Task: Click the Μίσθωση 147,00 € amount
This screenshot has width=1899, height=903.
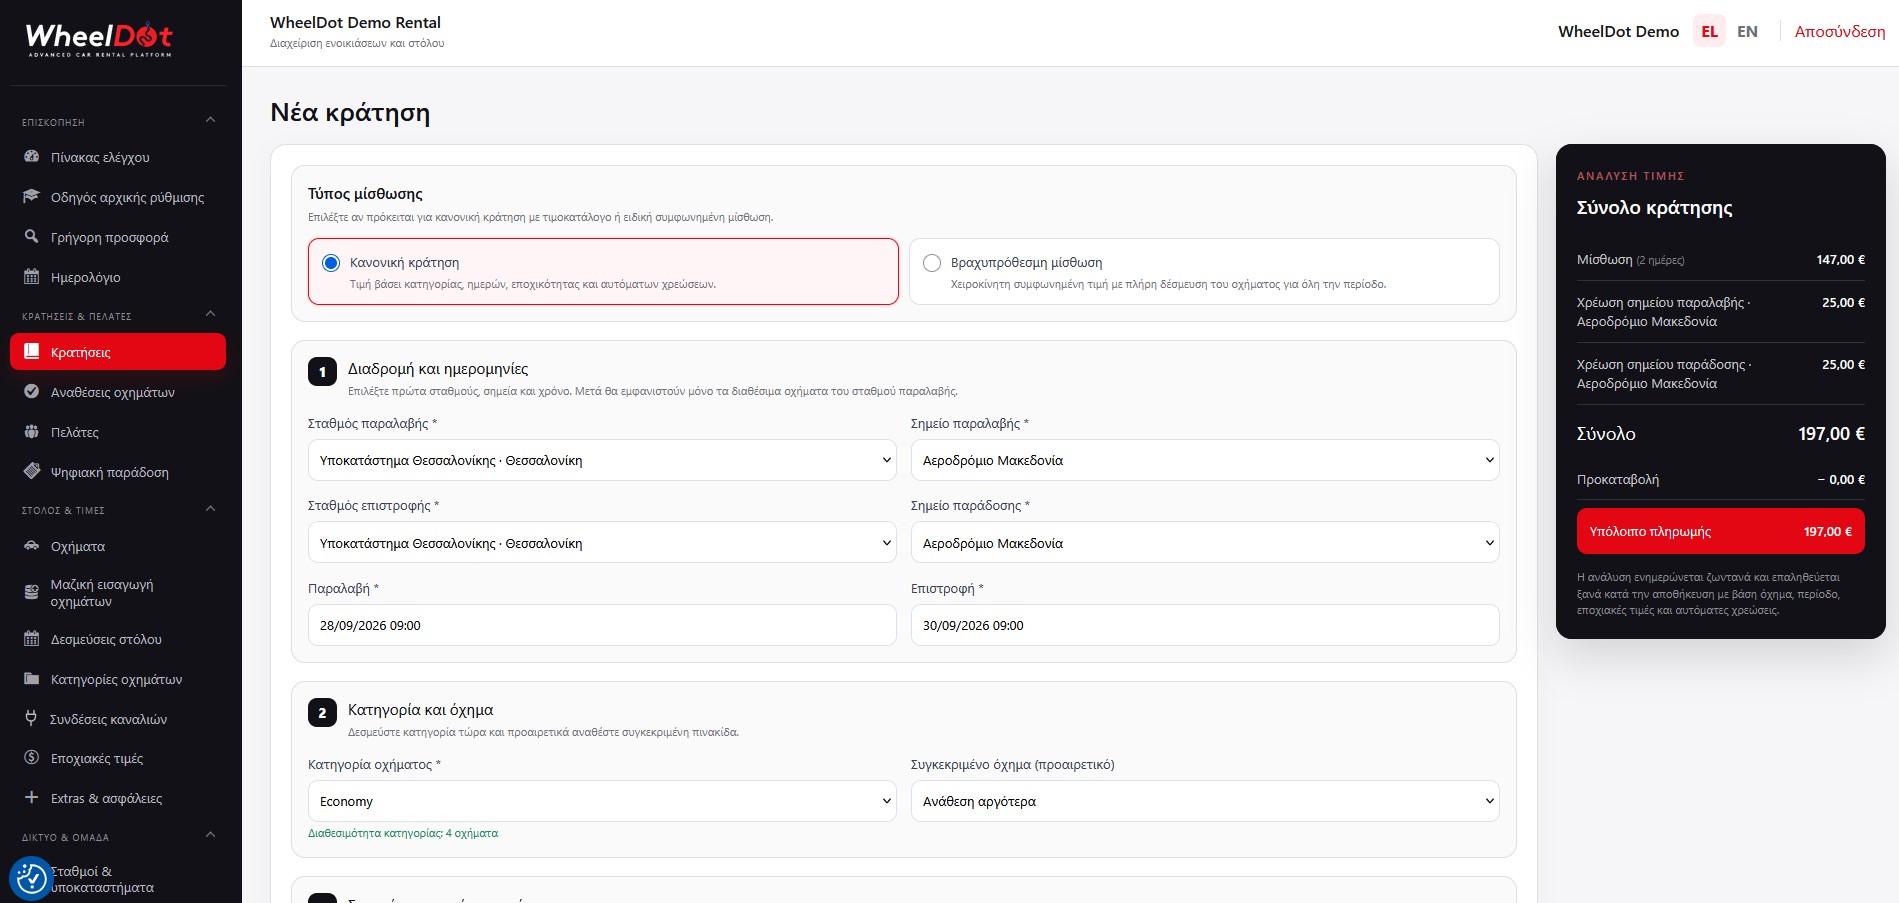Action: point(1840,260)
